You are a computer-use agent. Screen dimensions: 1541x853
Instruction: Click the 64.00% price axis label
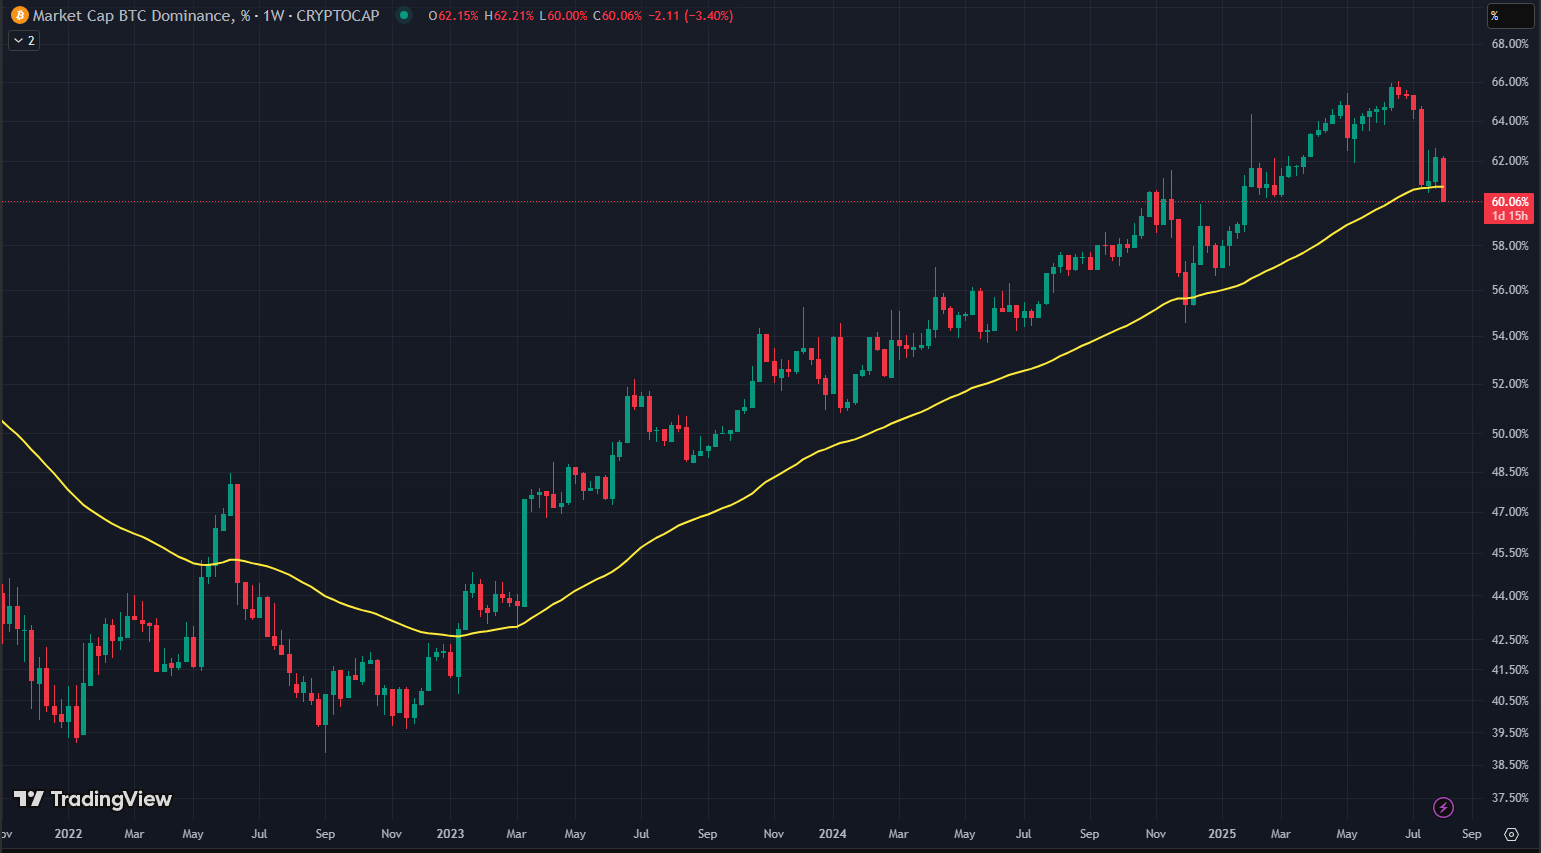[1510, 121]
